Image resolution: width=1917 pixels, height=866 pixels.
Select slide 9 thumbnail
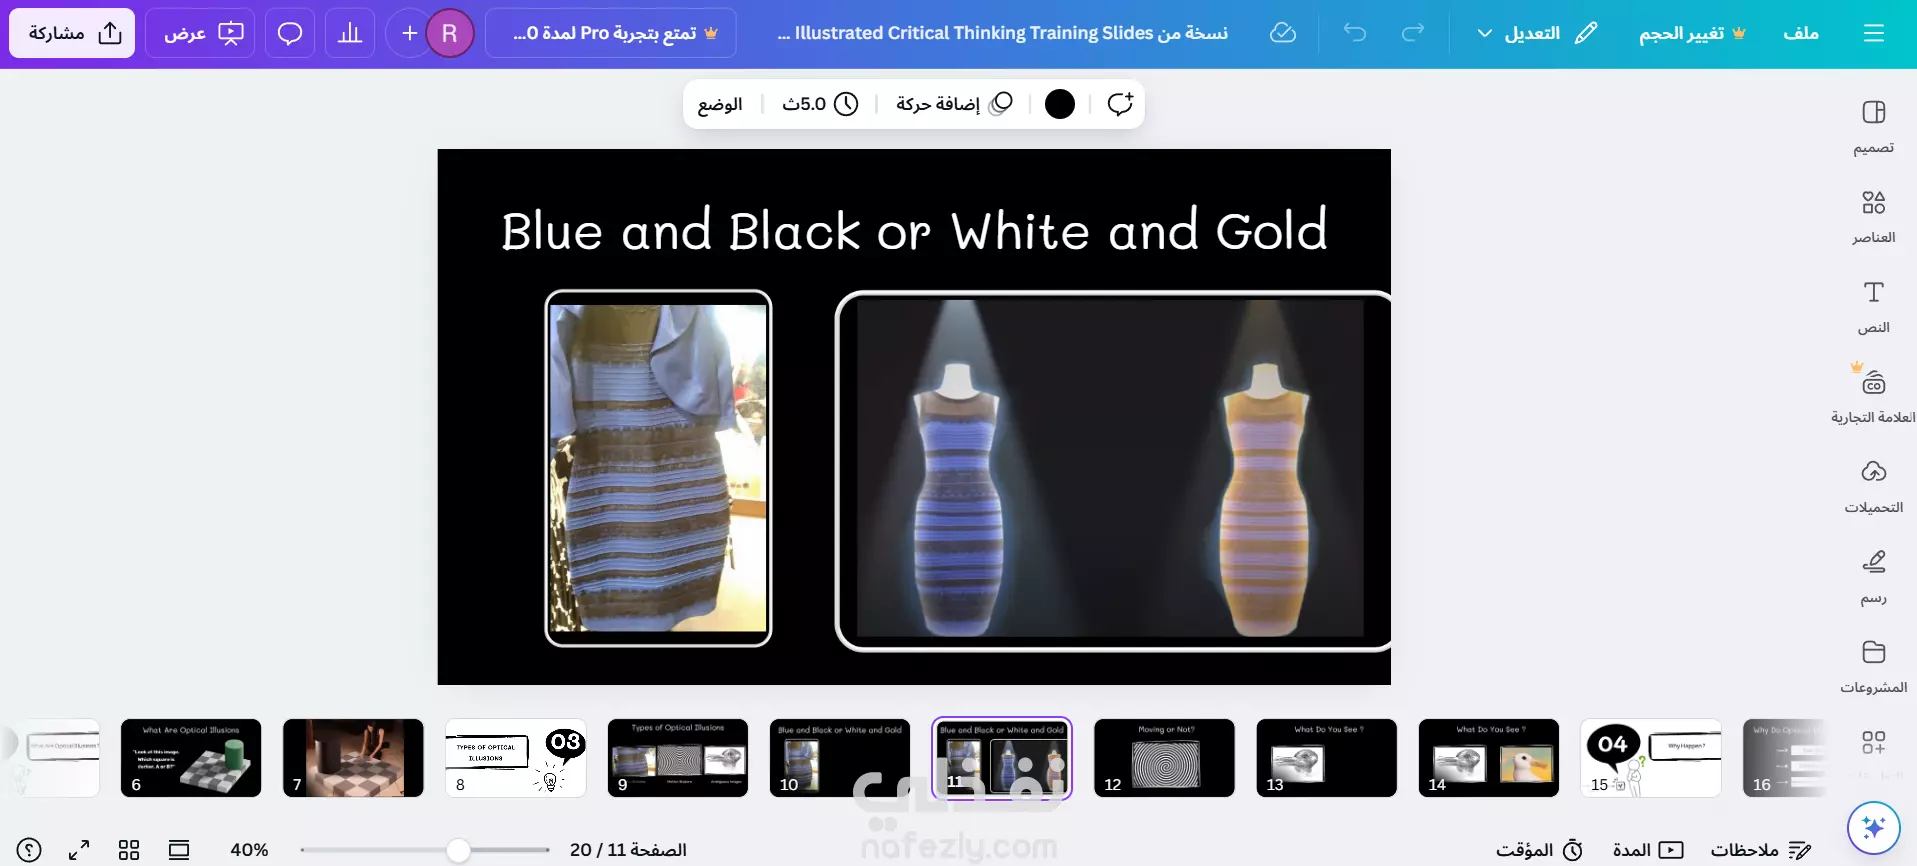pos(678,758)
